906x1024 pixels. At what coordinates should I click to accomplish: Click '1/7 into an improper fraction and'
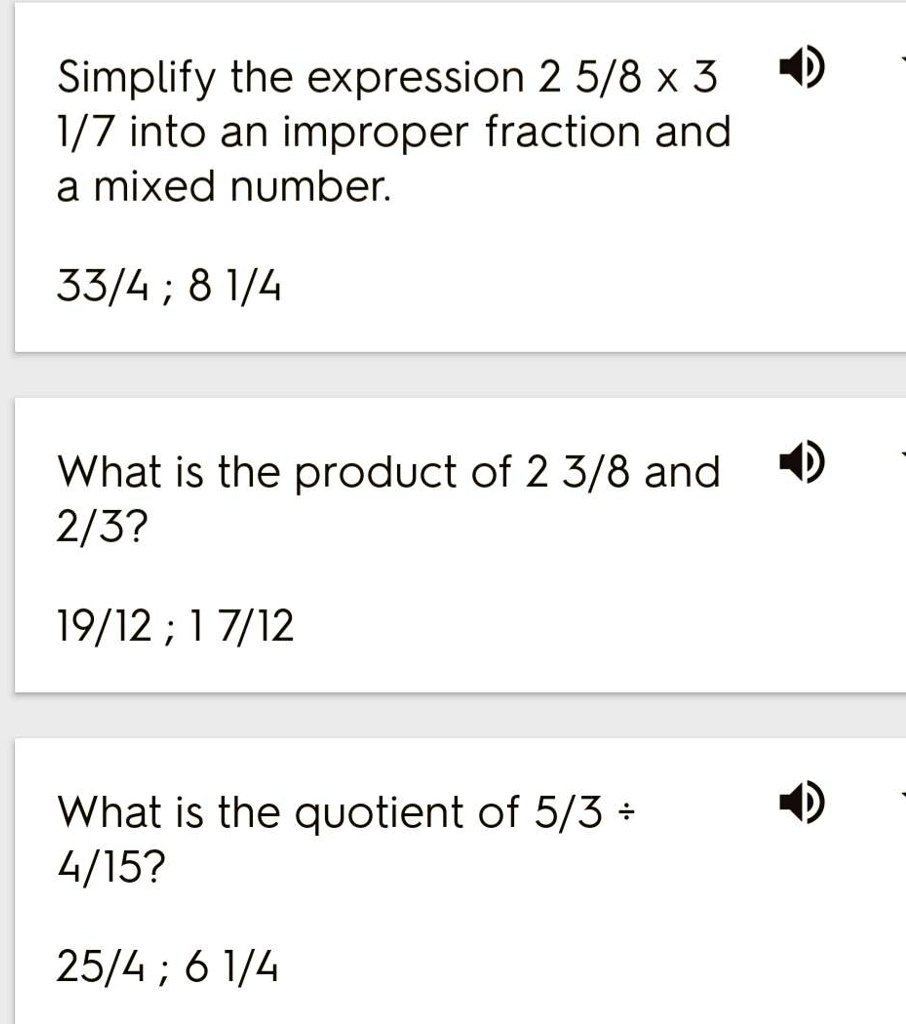click(x=394, y=131)
